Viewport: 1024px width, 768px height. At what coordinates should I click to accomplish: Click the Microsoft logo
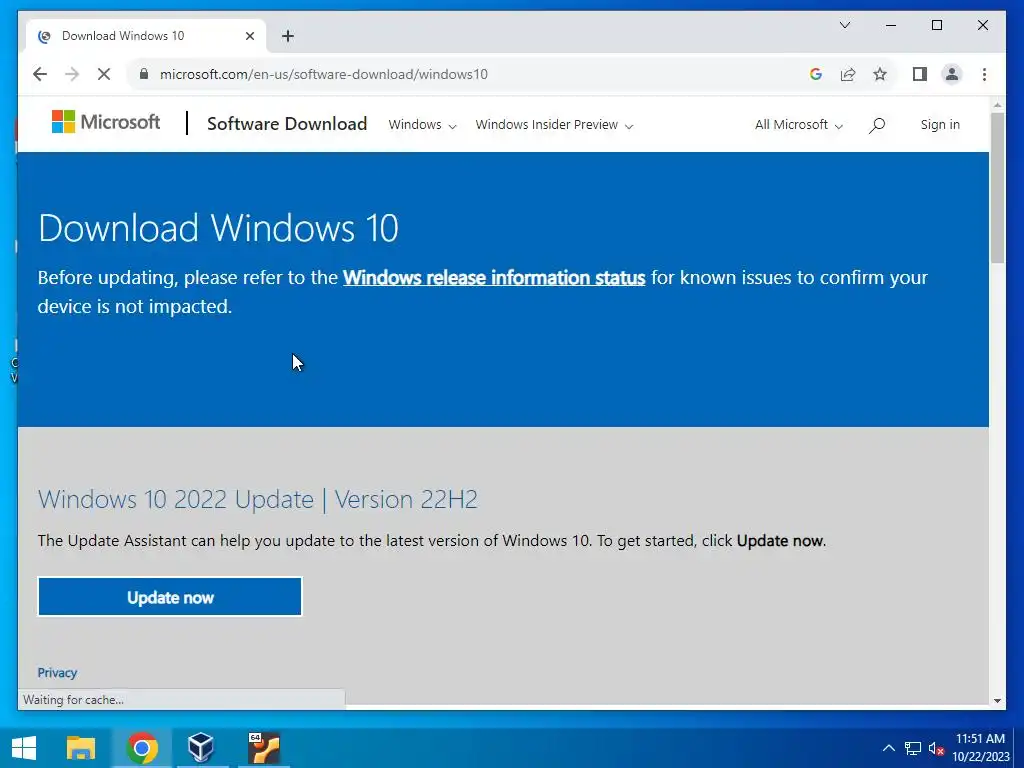coord(106,122)
